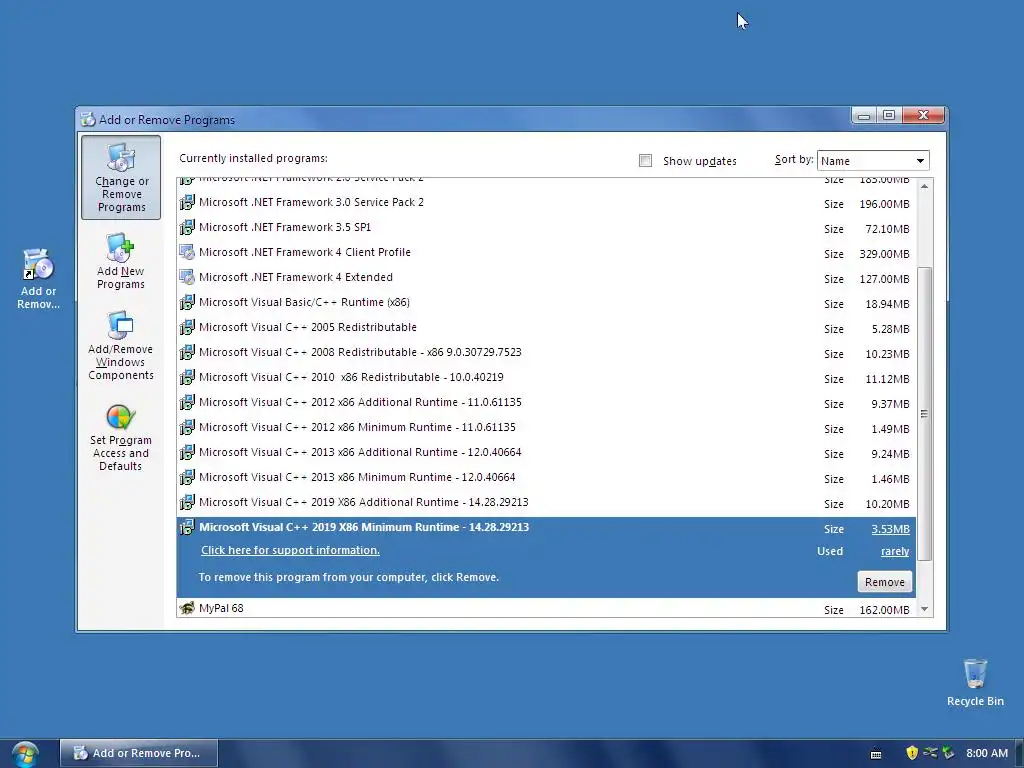Image resolution: width=1024 pixels, height=768 pixels.
Task: Click Remove button for Visual C++ 2019 Minimum
Action: click(x=884, y=582)
